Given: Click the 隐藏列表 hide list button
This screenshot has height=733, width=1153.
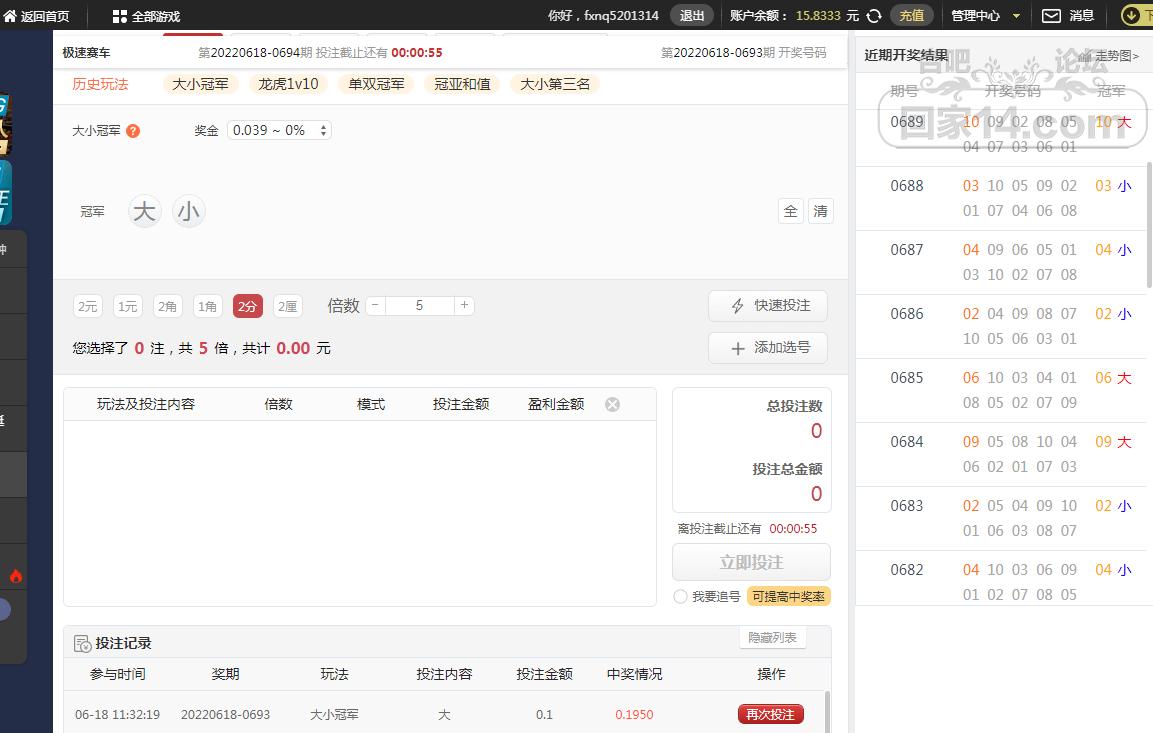Looking at the screenshot, I should point(772,637).
